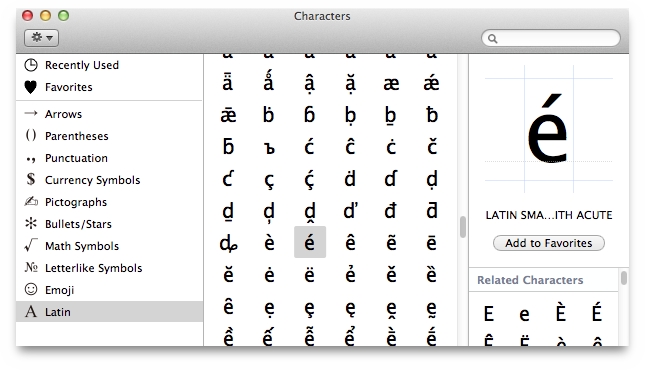
Task: Select the Emoji smiley icon
Action: pos(31,289)
